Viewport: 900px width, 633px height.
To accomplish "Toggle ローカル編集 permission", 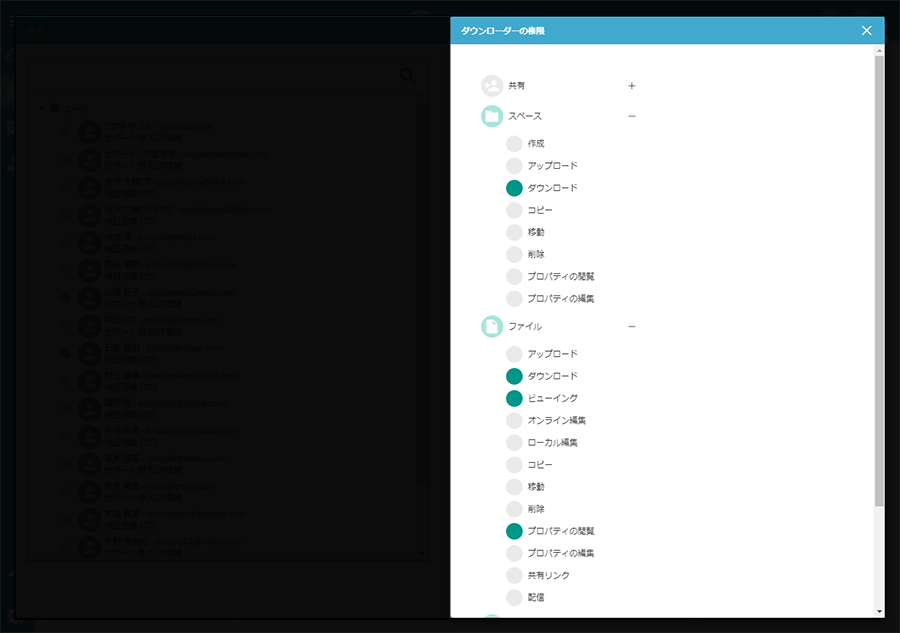I will (514, 442).
